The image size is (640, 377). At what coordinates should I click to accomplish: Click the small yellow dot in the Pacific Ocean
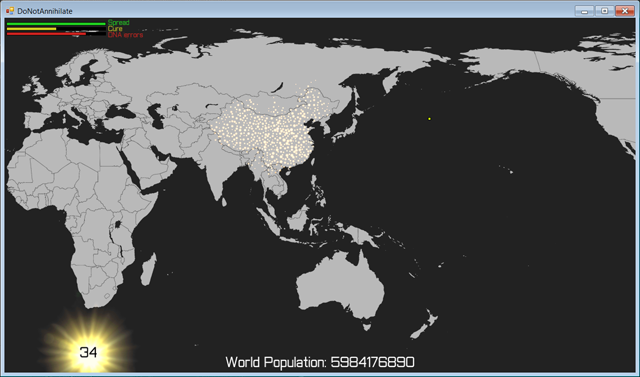click(429, 119)
